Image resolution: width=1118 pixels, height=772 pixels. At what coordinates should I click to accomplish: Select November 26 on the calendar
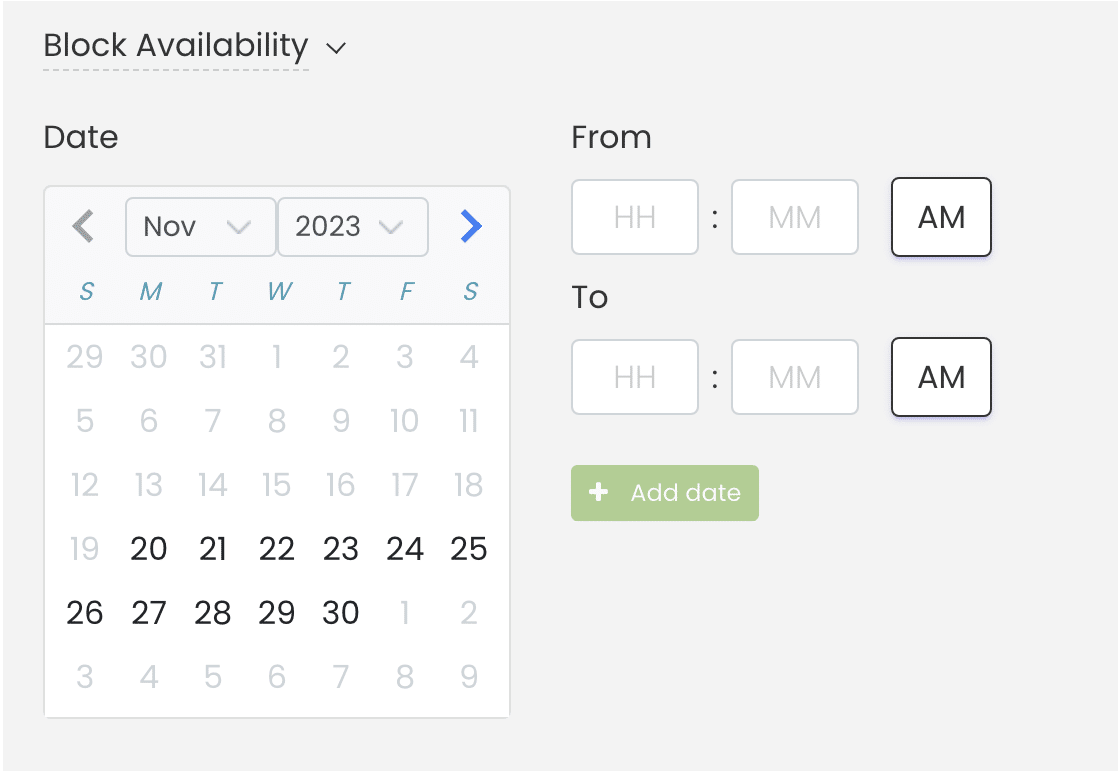[85, 613]
